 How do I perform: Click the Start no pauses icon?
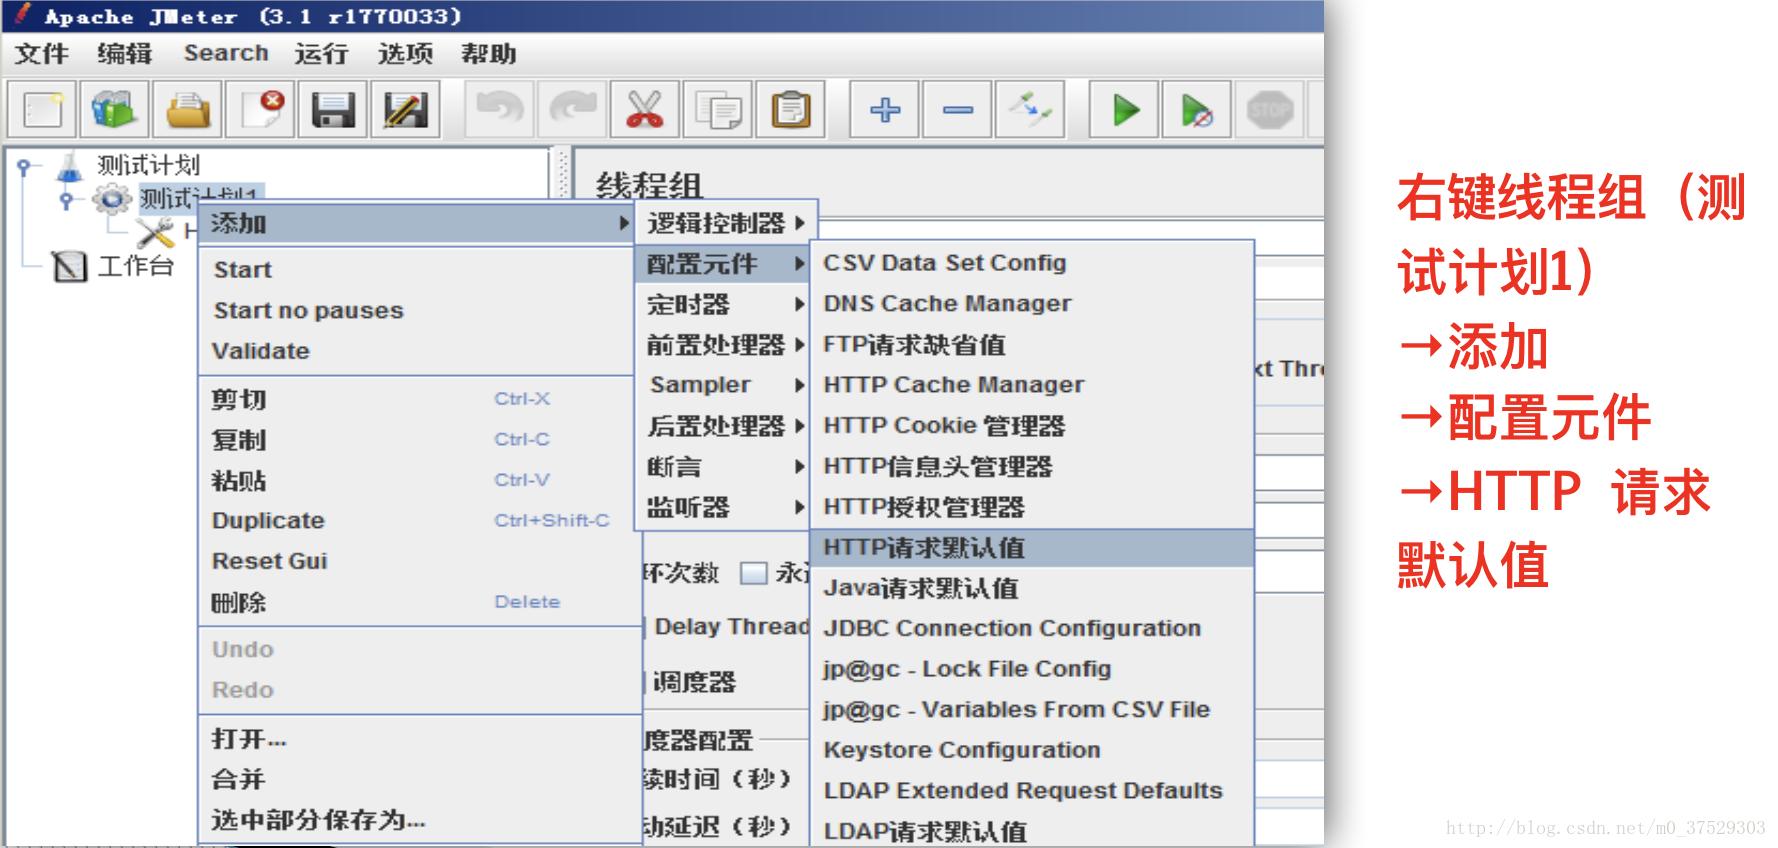click(x=1197, y=109)
